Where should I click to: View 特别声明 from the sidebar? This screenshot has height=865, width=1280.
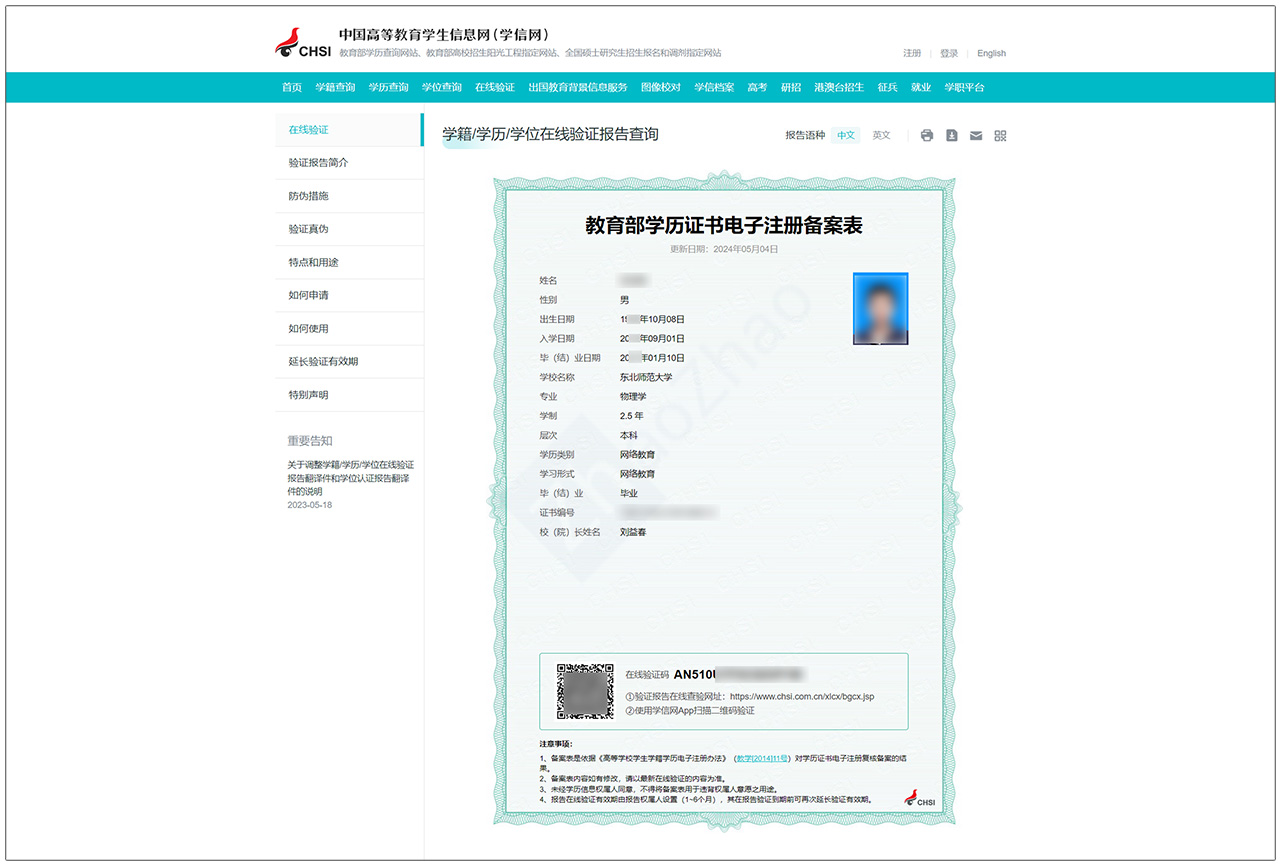308,394
